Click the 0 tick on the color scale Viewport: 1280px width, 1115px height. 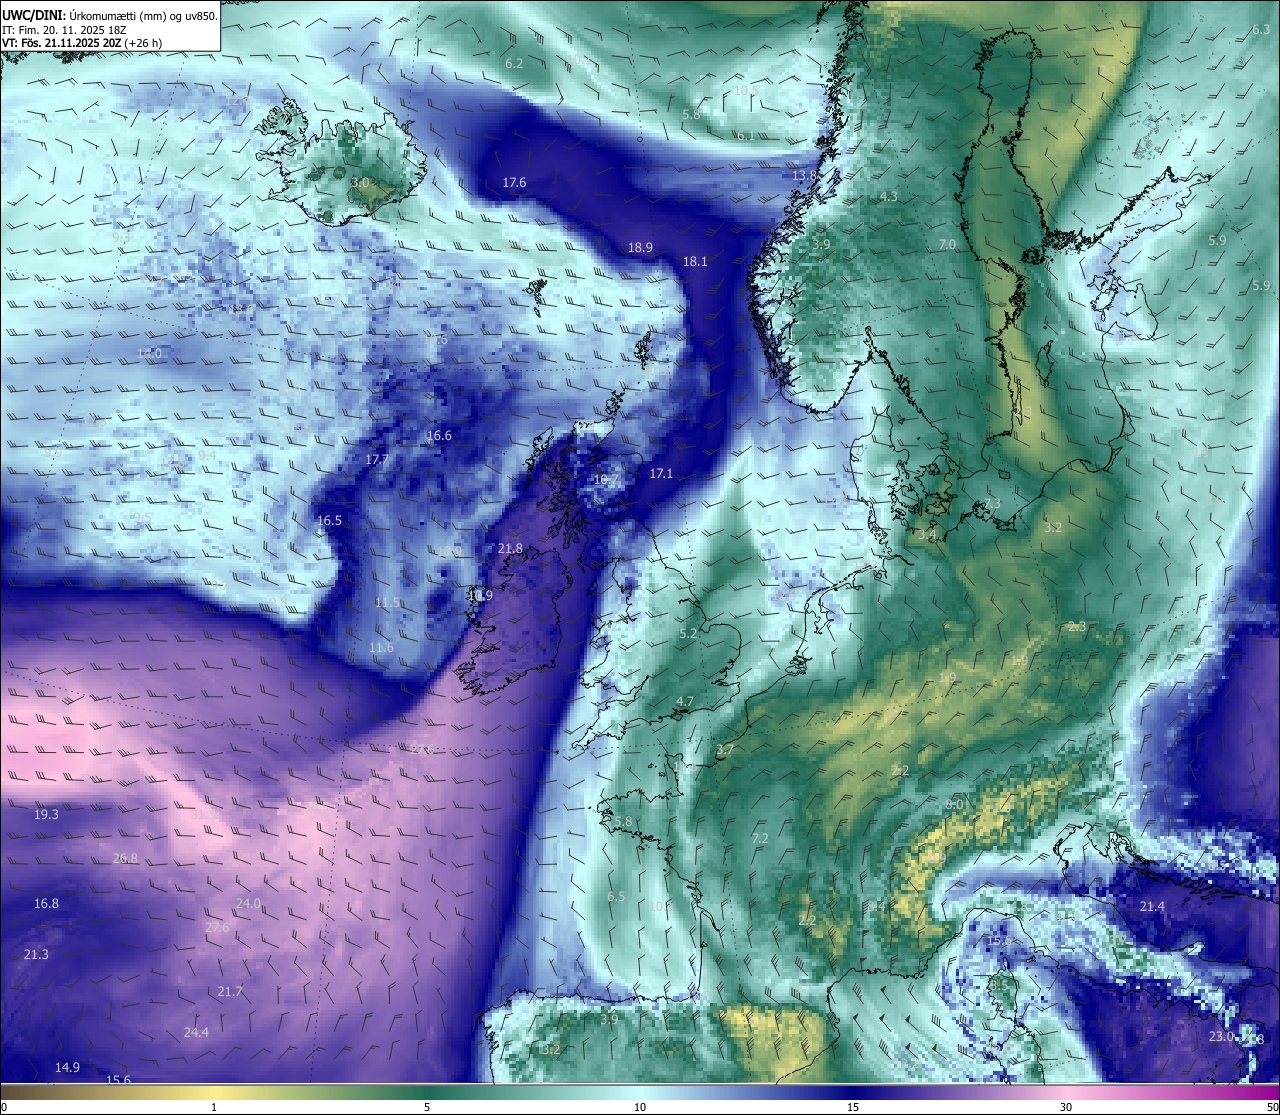(x=4, y=1107)
